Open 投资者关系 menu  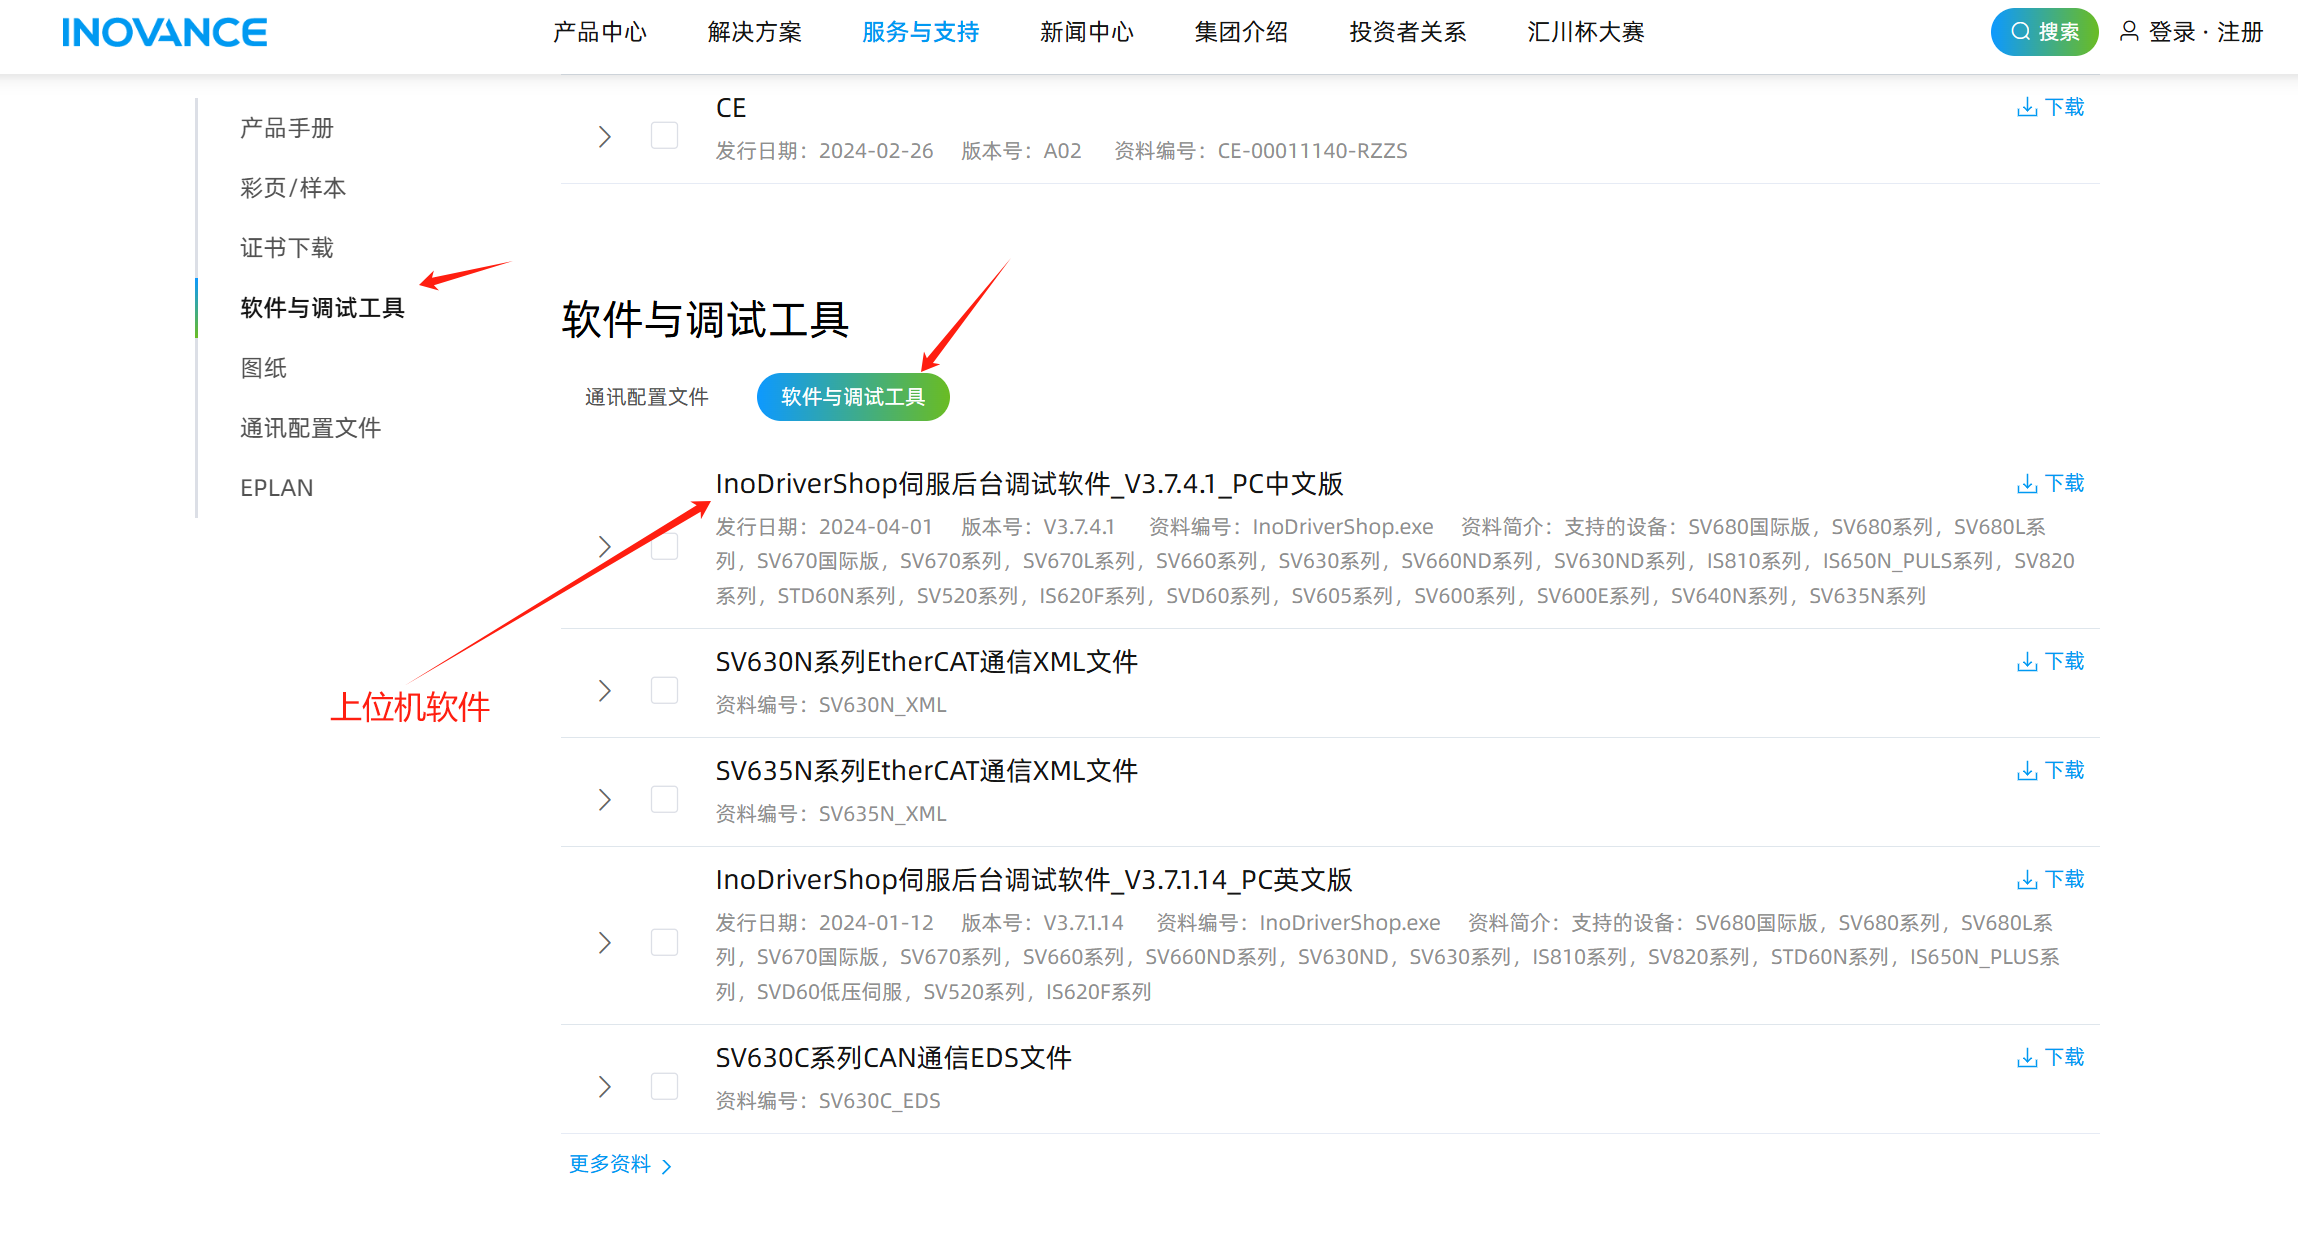click(x=1408, y=33)
